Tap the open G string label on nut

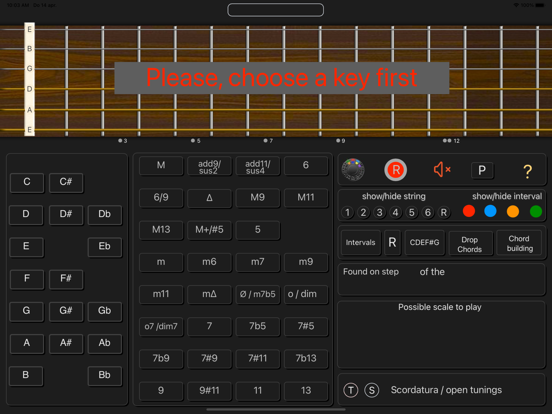(30, 68)
